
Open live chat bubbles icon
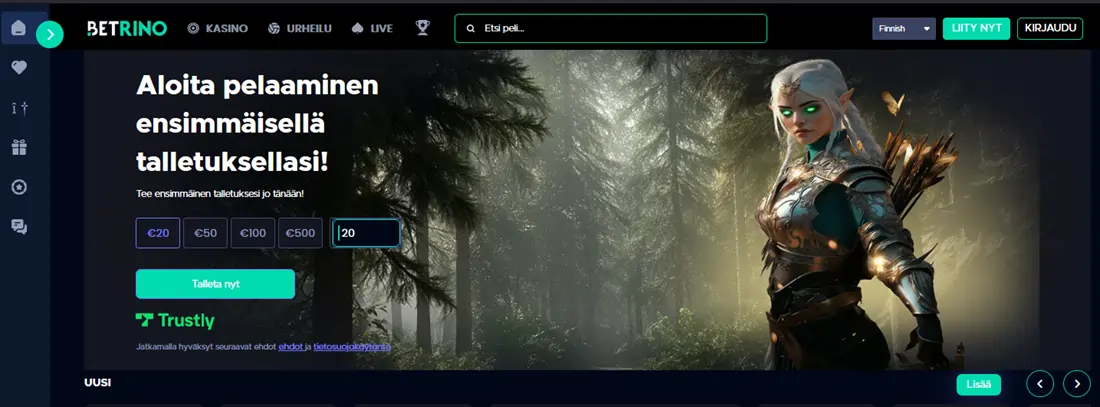click(x=18, y=227)
